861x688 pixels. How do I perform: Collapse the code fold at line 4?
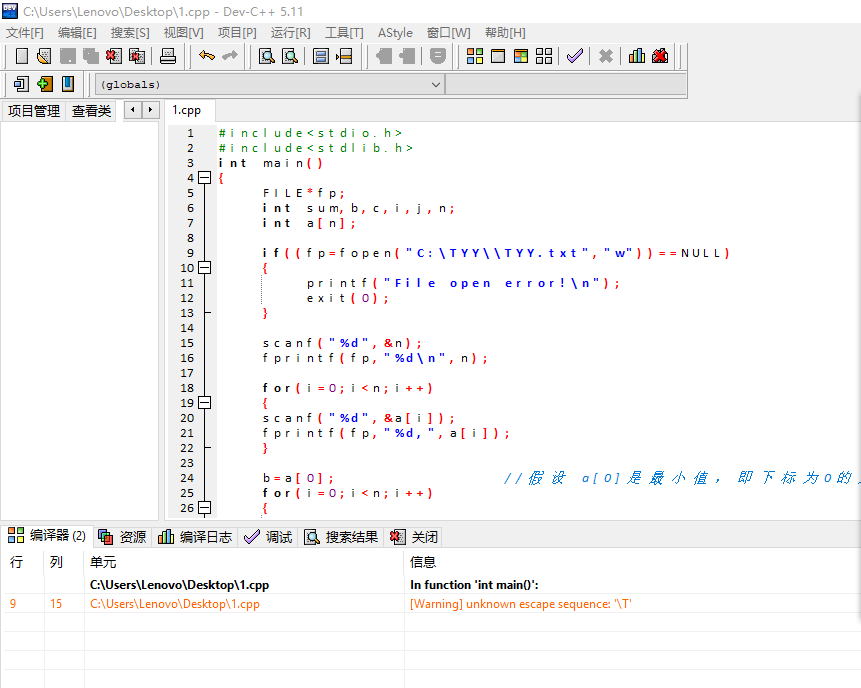click(204, 178)
